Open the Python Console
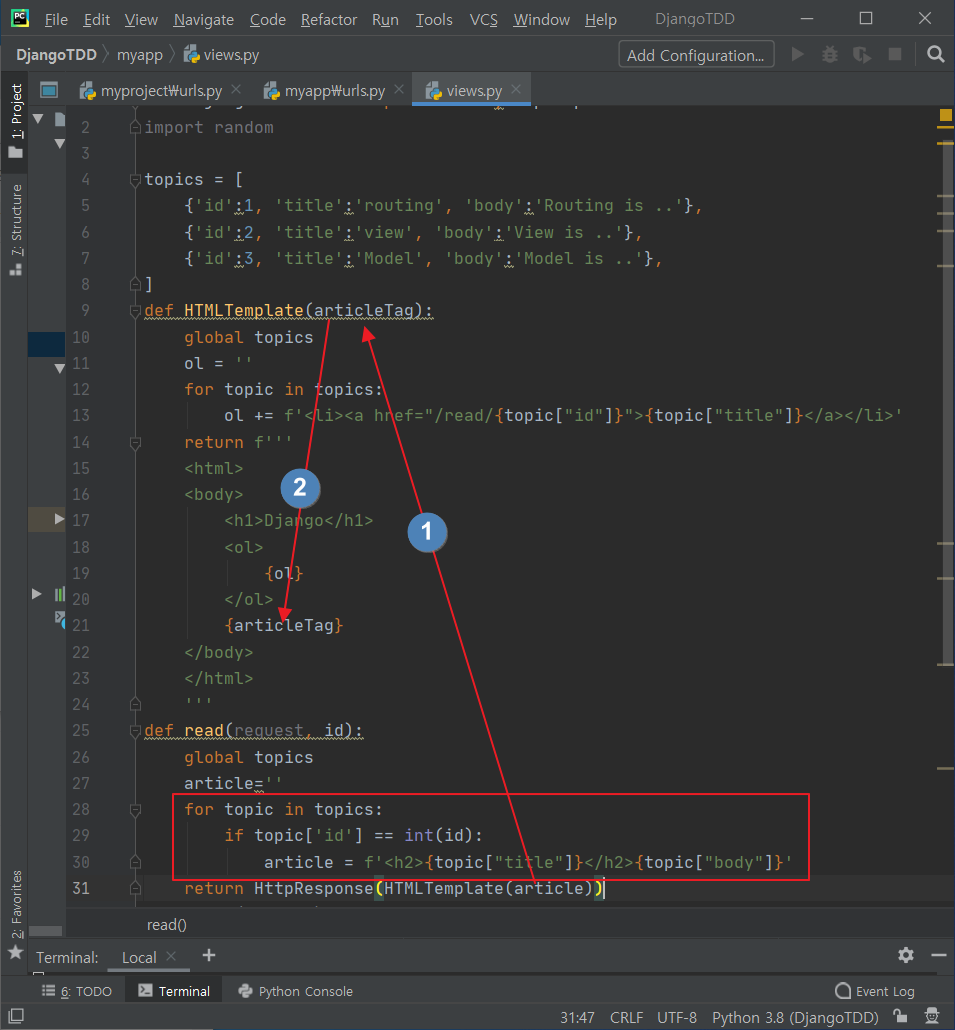This screenshot has height=1030, width=955. (296, 991)
